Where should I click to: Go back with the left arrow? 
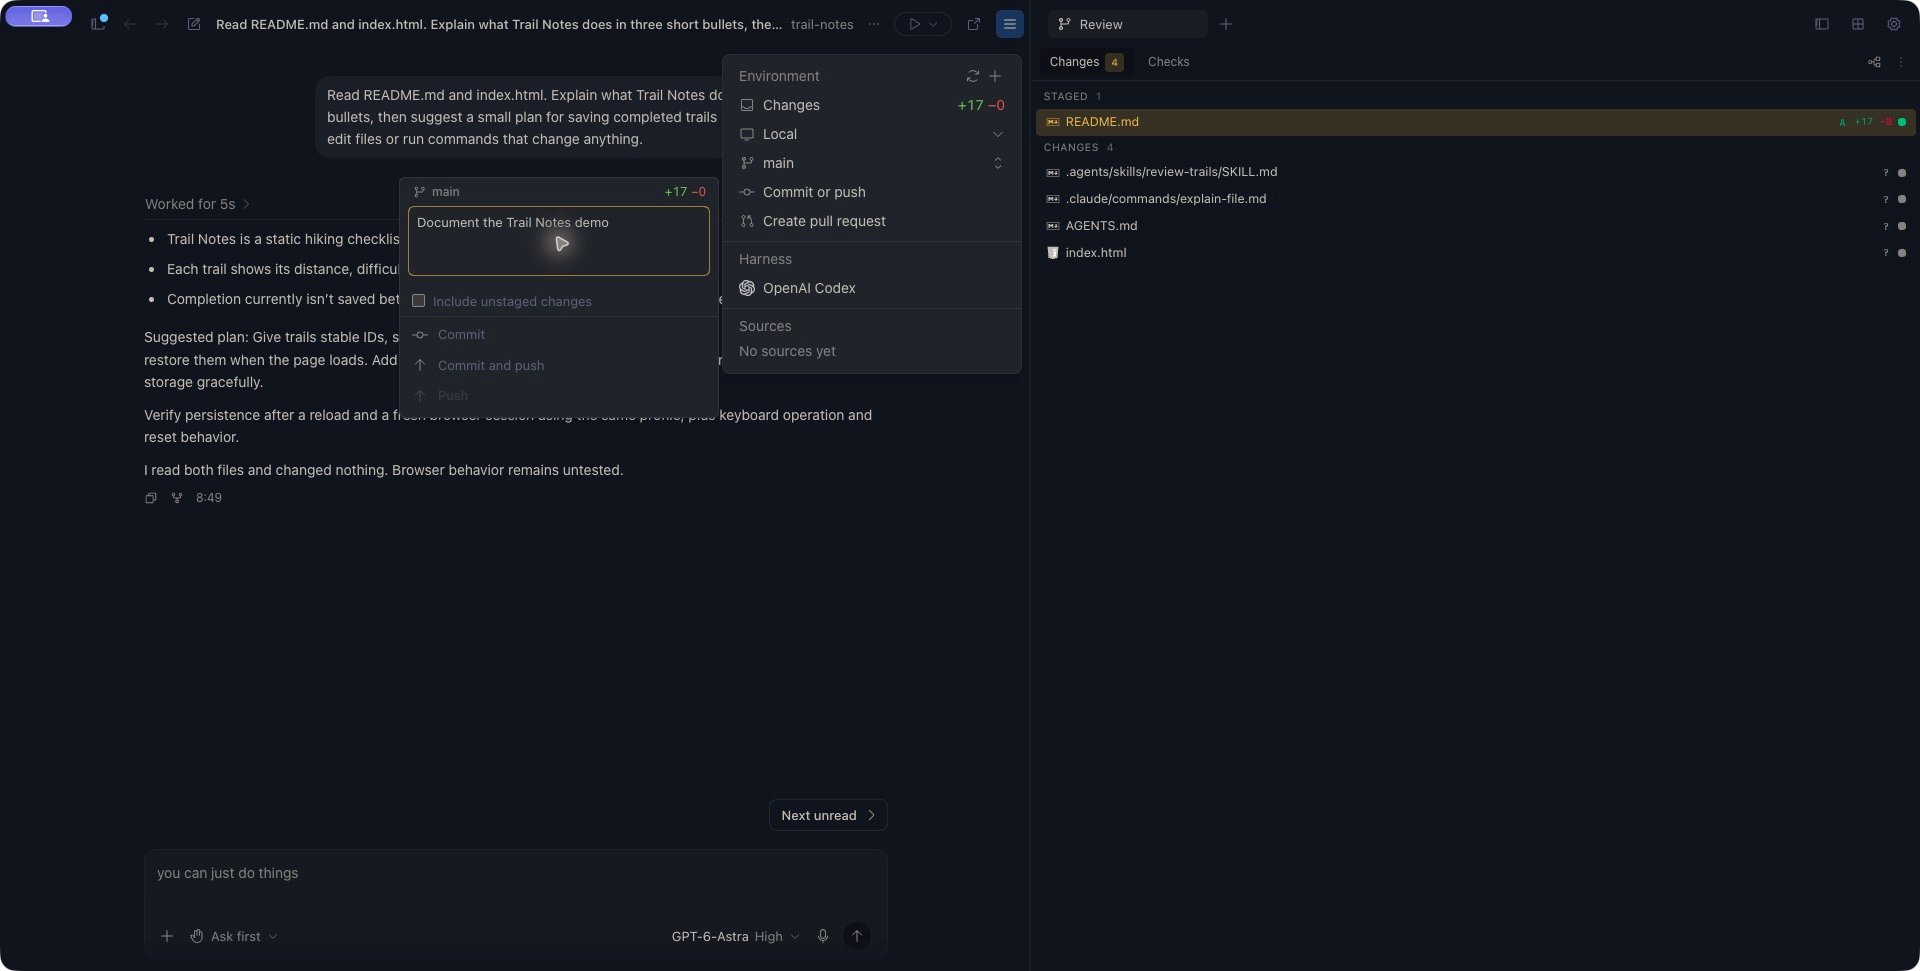tap(130, 24)
